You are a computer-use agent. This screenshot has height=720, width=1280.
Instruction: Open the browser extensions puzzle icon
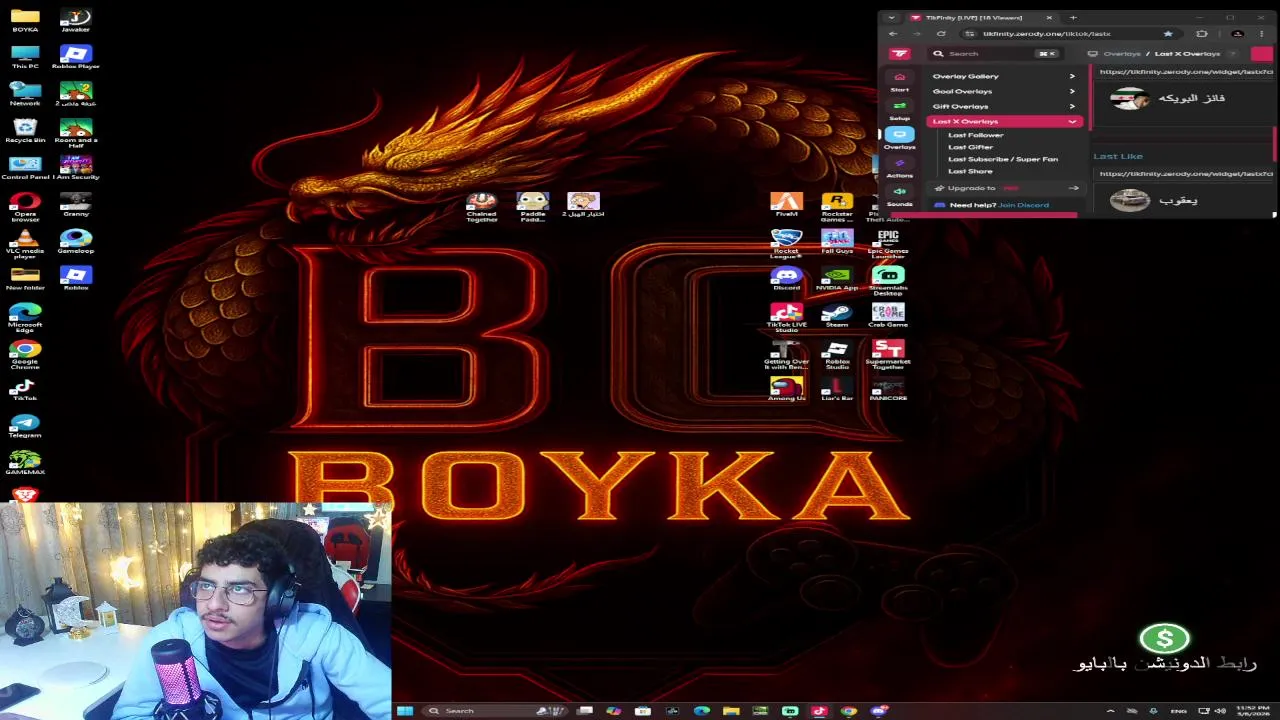(x=1202, y=34)
